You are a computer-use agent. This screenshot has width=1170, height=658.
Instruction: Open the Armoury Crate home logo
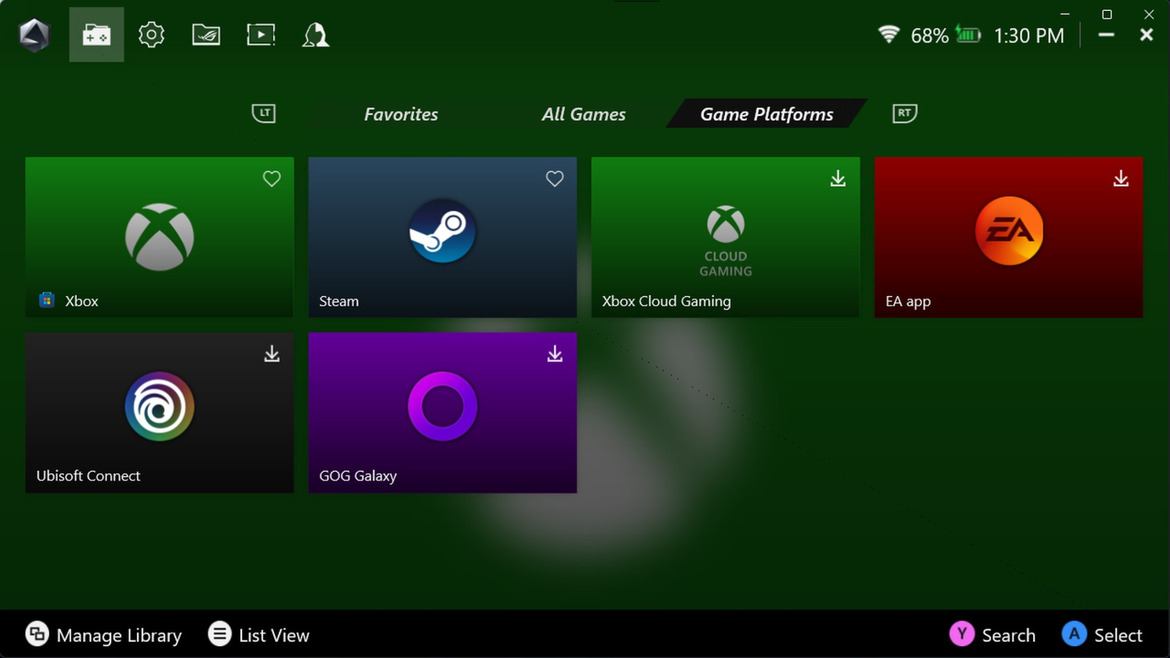point(34,35)
